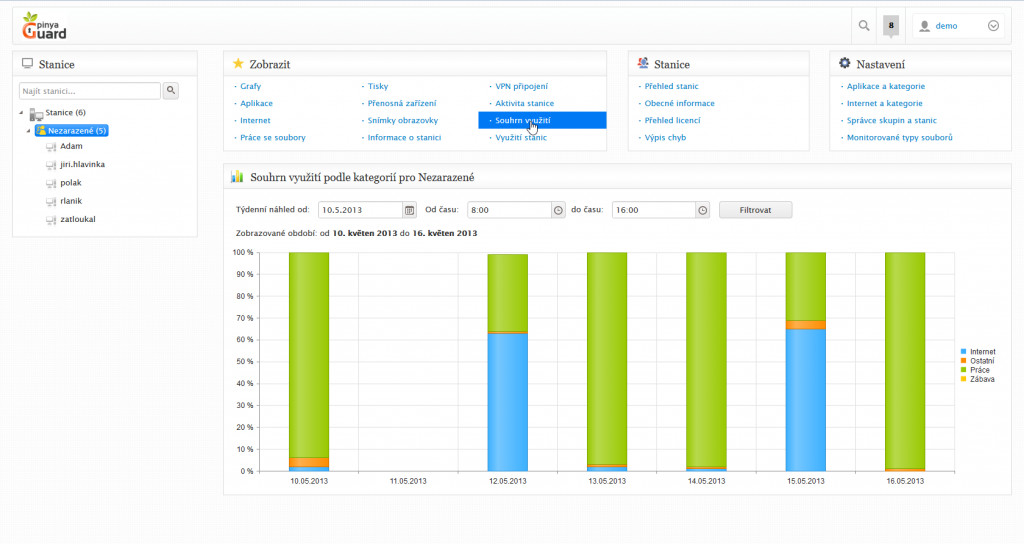Click the date field showing 10.5.2013
Screen dimensions: 1024x544
click(x=360, y=210)
